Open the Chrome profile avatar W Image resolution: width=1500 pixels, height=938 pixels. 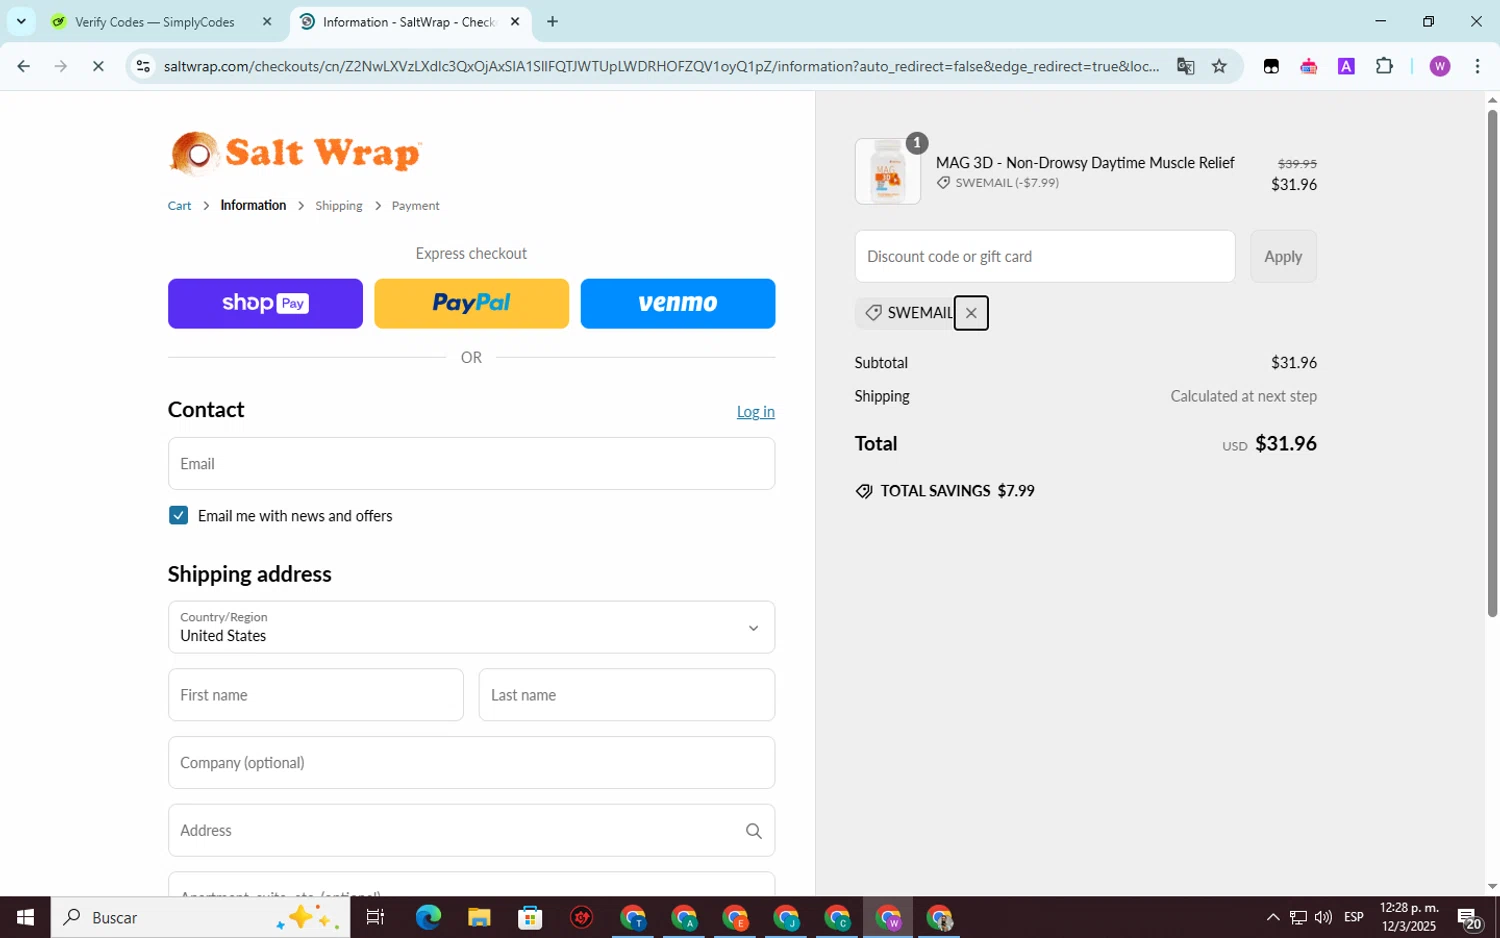click(x=1439, y=66)
